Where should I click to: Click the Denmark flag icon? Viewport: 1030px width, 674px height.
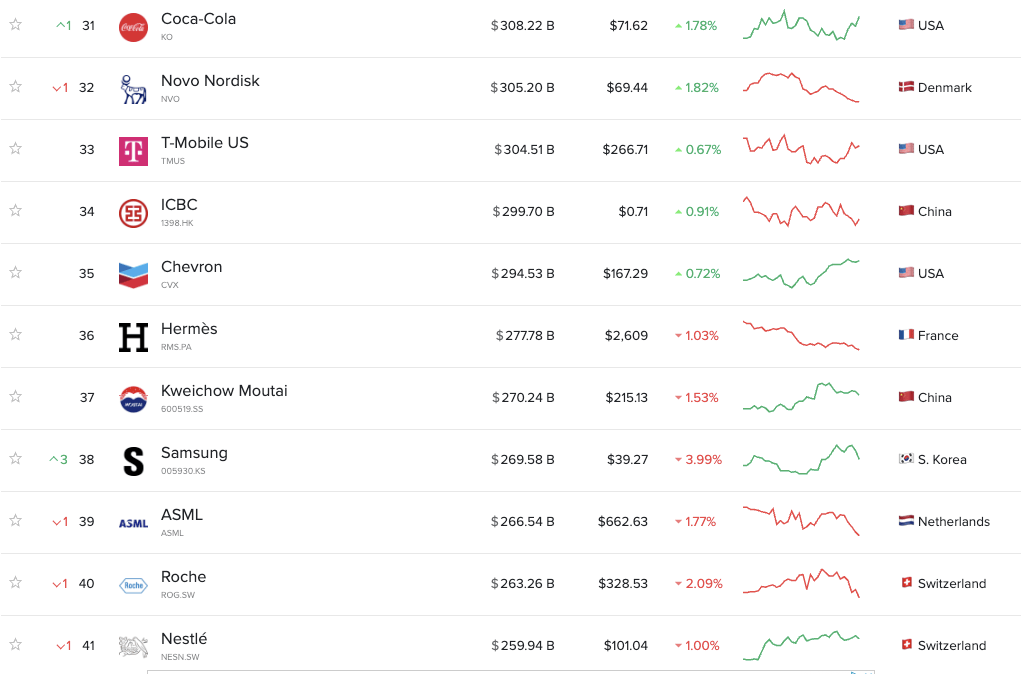(906, 87)
